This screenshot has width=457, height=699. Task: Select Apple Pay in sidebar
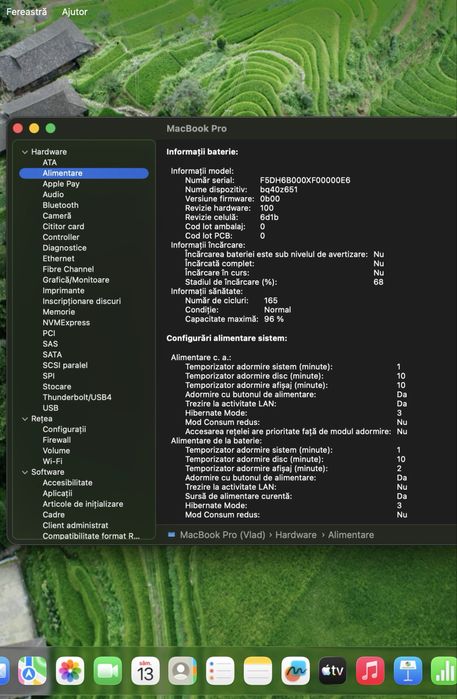61,184
